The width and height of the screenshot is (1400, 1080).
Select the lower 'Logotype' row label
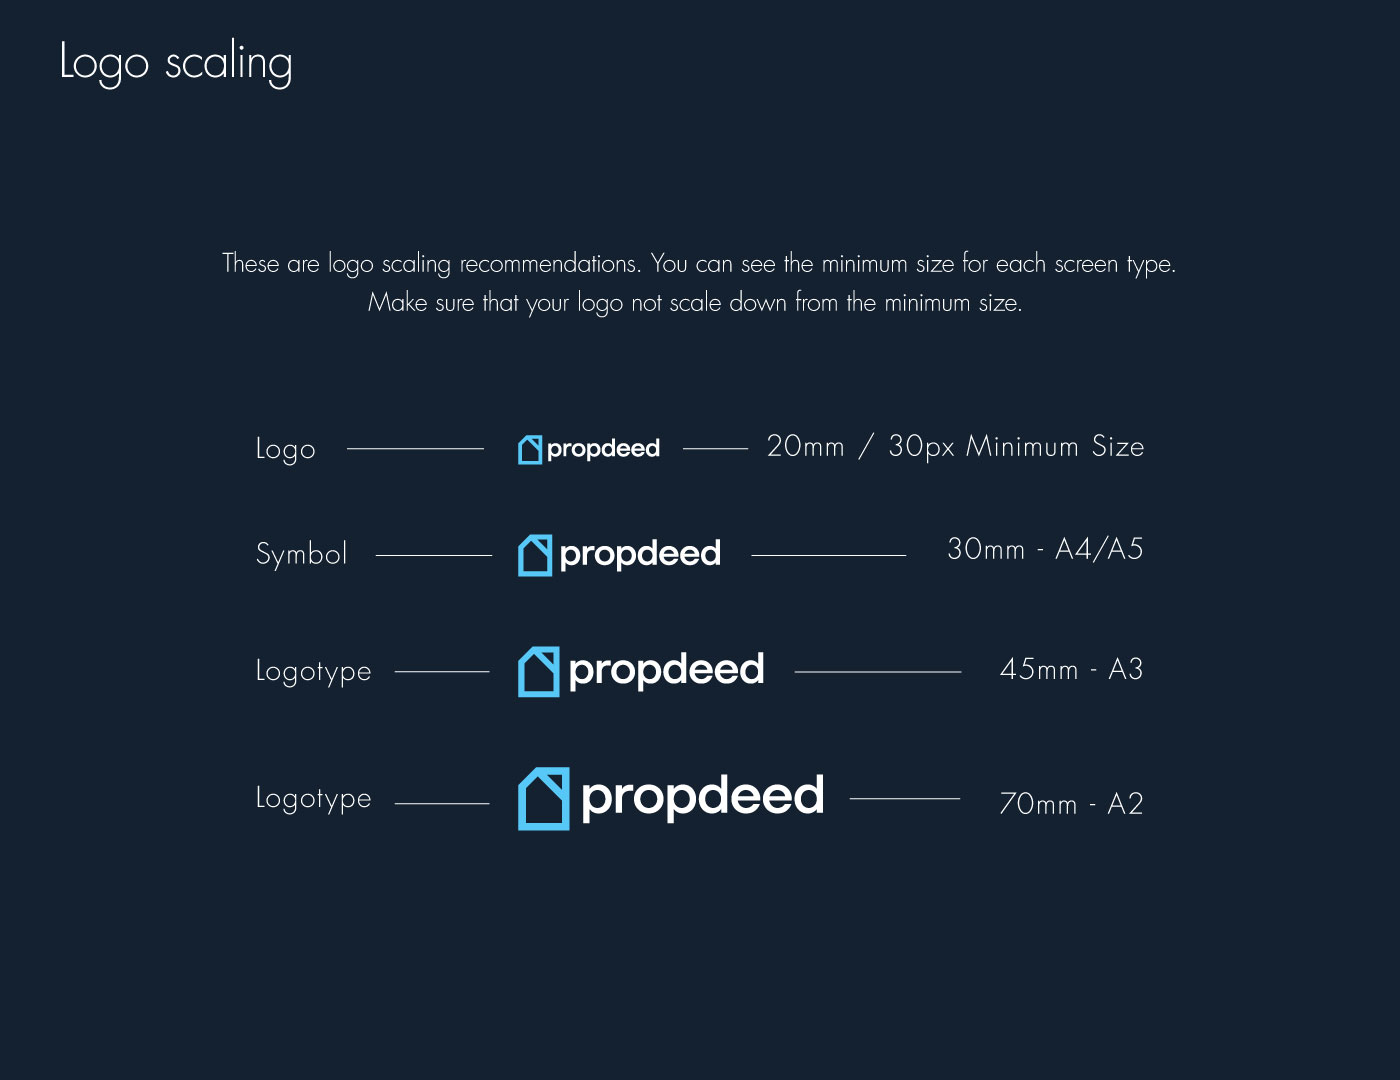click(x=314, y=798)
